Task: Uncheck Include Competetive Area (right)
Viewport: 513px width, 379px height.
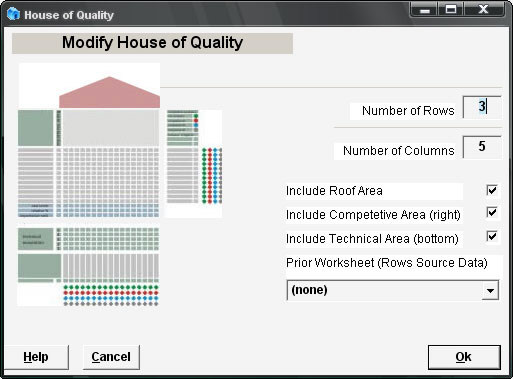Action: (x=492, y=213)
